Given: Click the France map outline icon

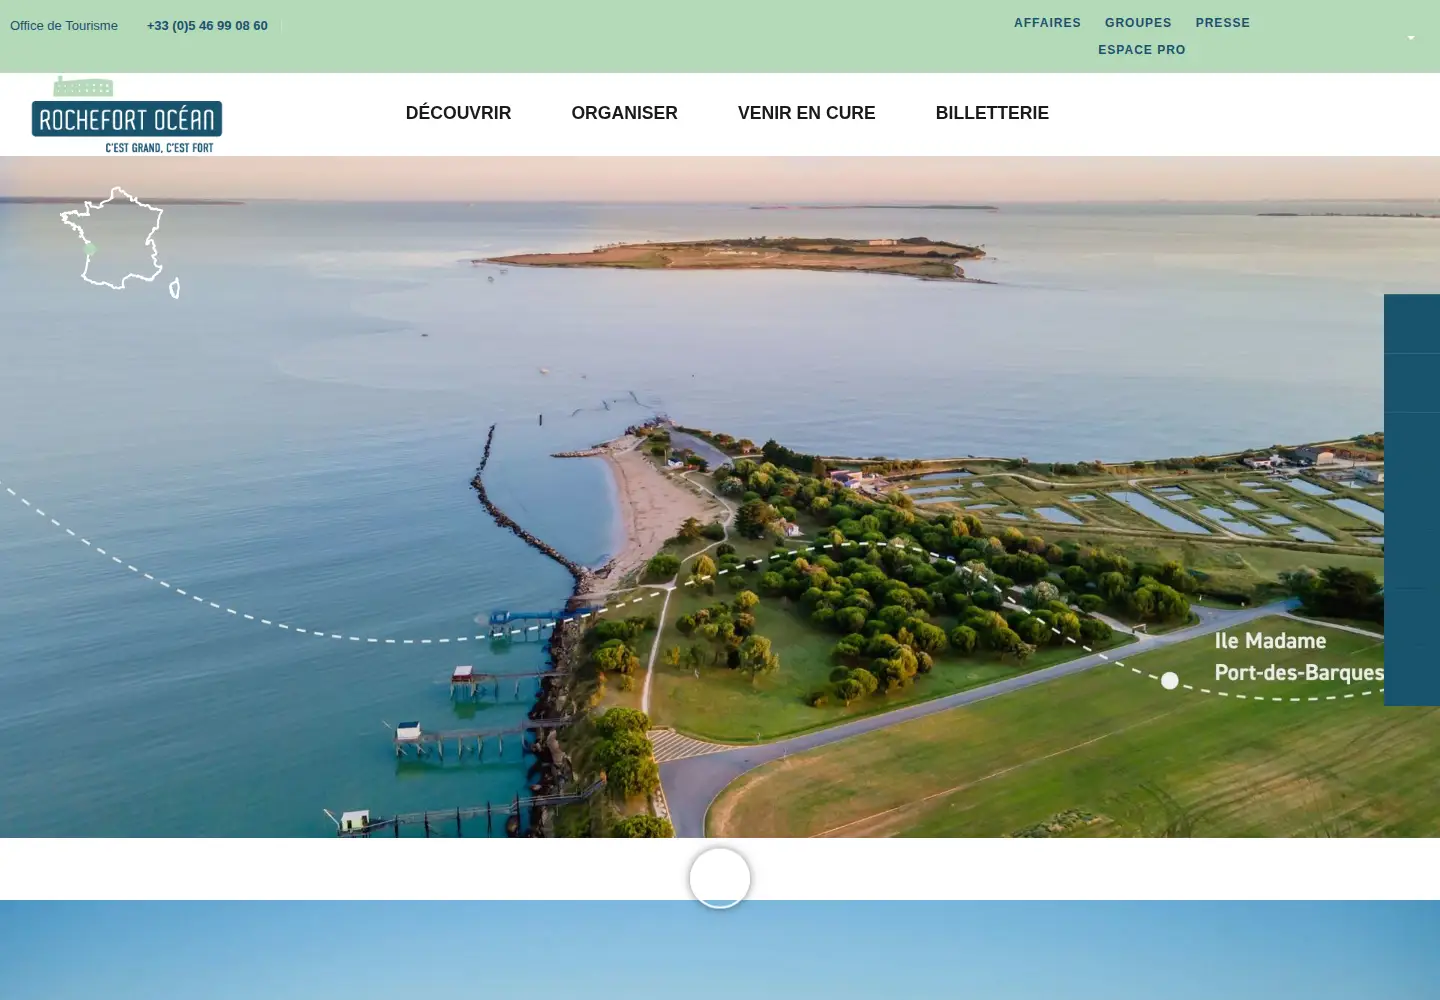Looking at the screenshot, I should (120, 242).
